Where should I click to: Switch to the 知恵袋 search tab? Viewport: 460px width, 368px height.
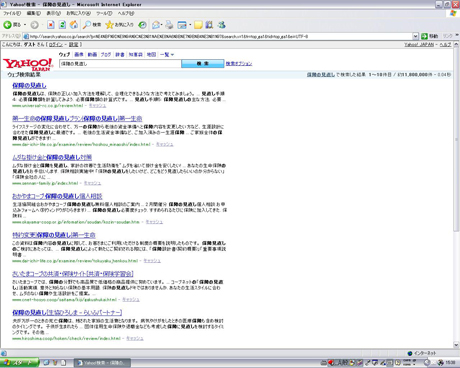click(x=136, y=54)
